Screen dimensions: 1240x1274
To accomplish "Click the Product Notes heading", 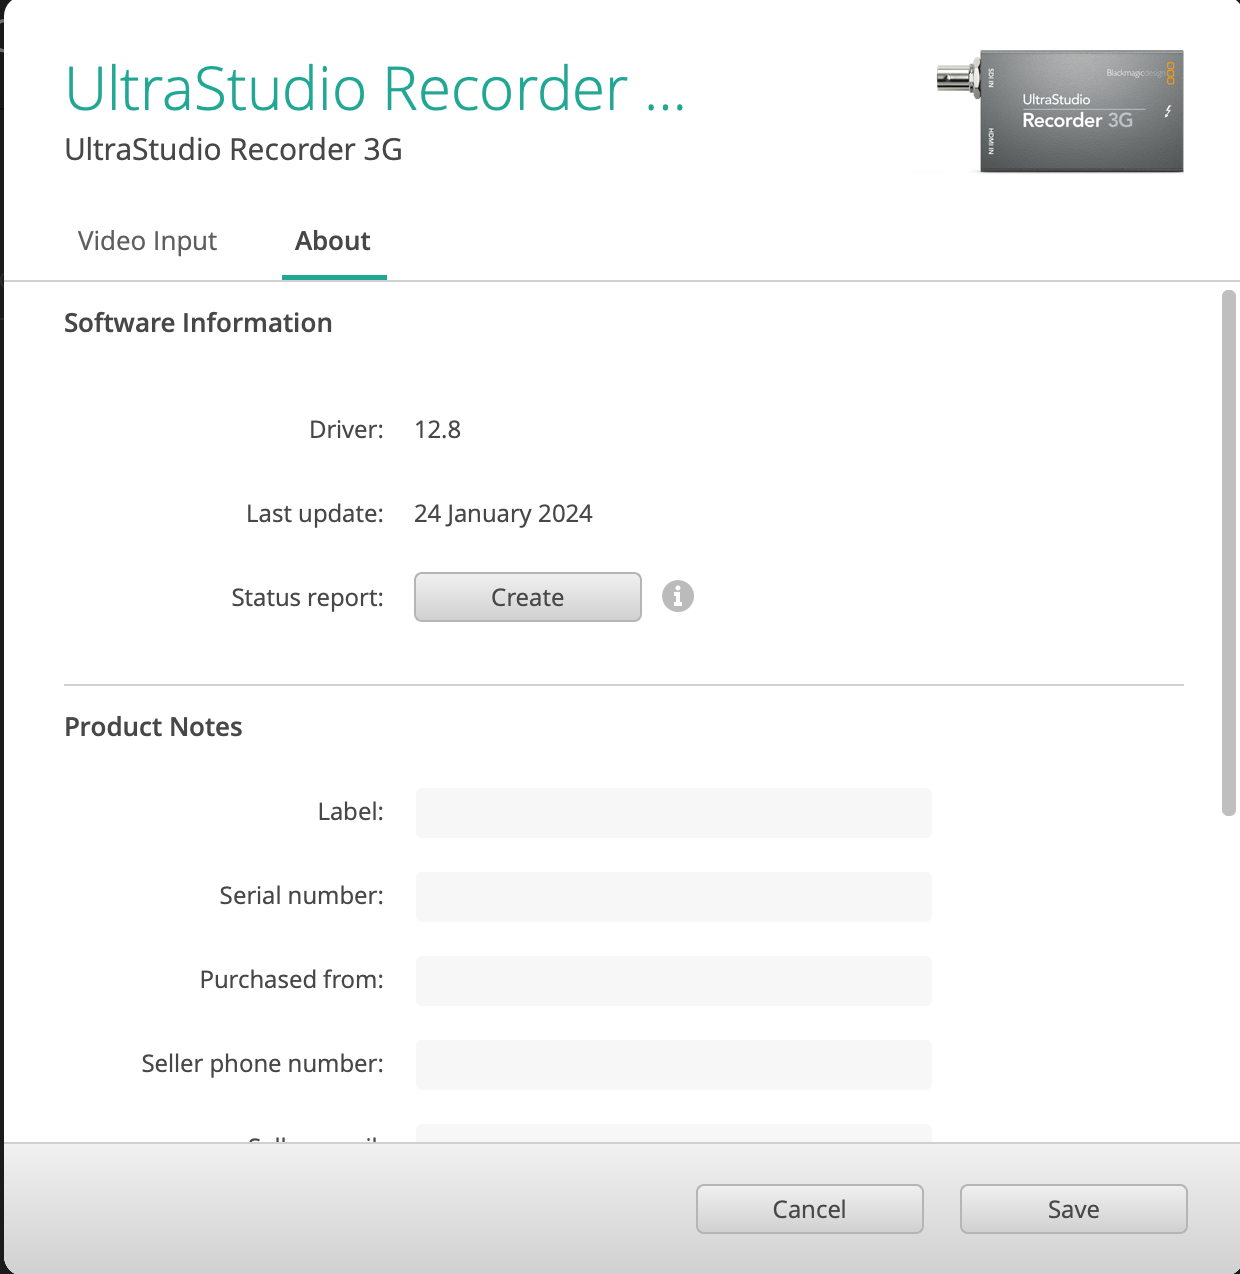I will tap(153, 727).
